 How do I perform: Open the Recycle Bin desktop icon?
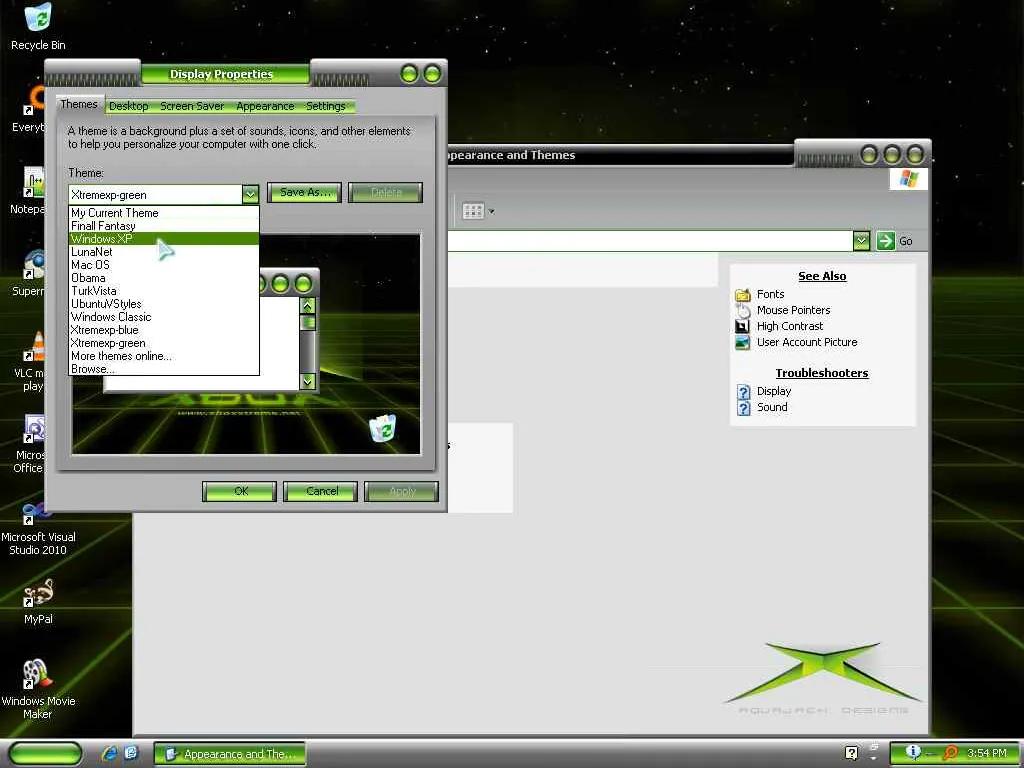pos(38,18)
